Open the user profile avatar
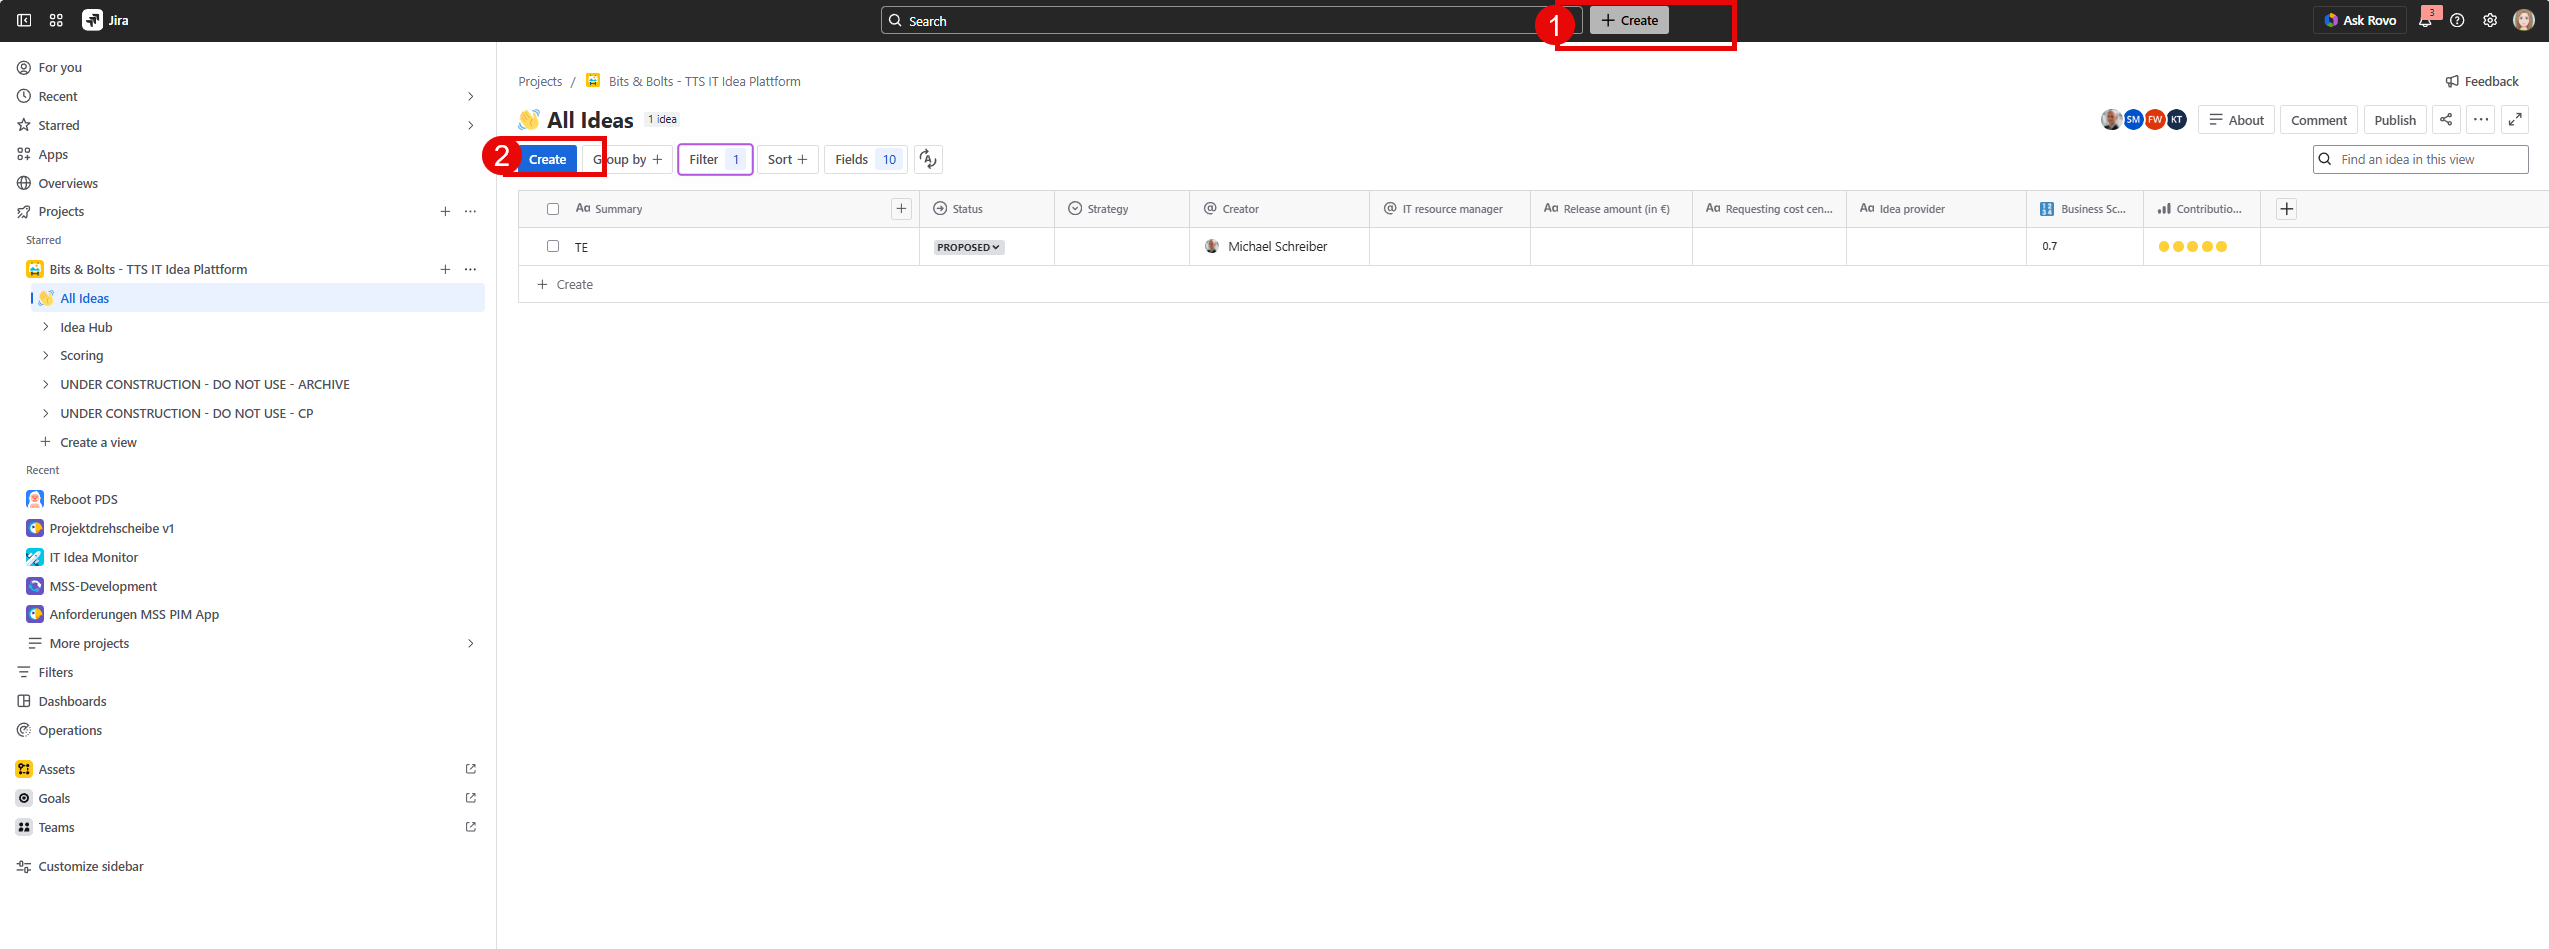The height and width of the screenshot is (949, 2549). click(x=2524, y=20)
